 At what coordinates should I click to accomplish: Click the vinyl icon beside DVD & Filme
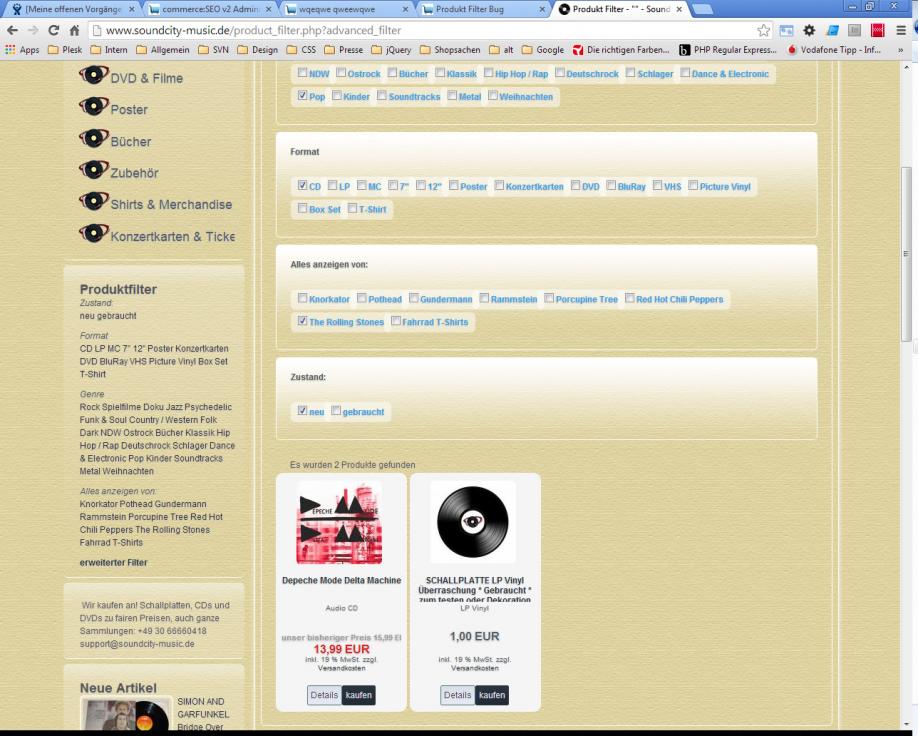[94, 76]
